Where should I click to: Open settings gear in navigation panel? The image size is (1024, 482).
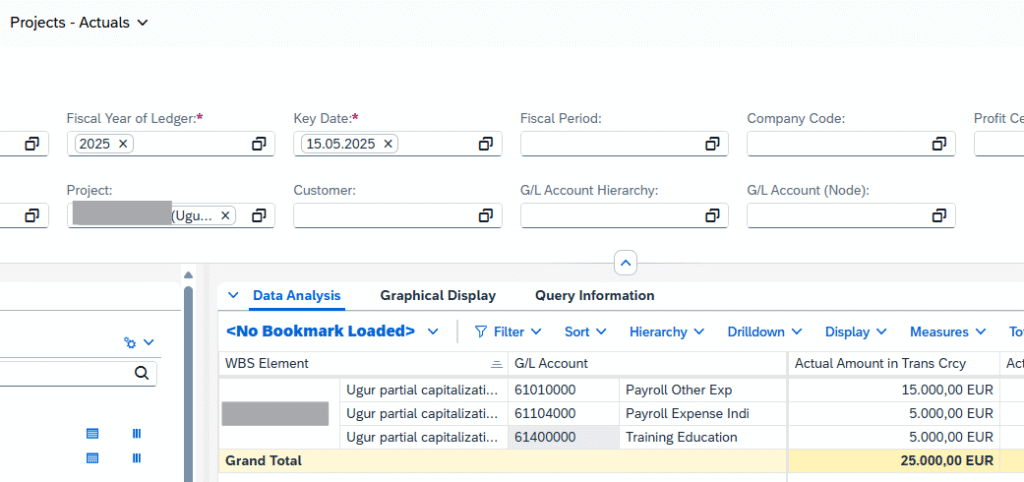pos(130,343)
